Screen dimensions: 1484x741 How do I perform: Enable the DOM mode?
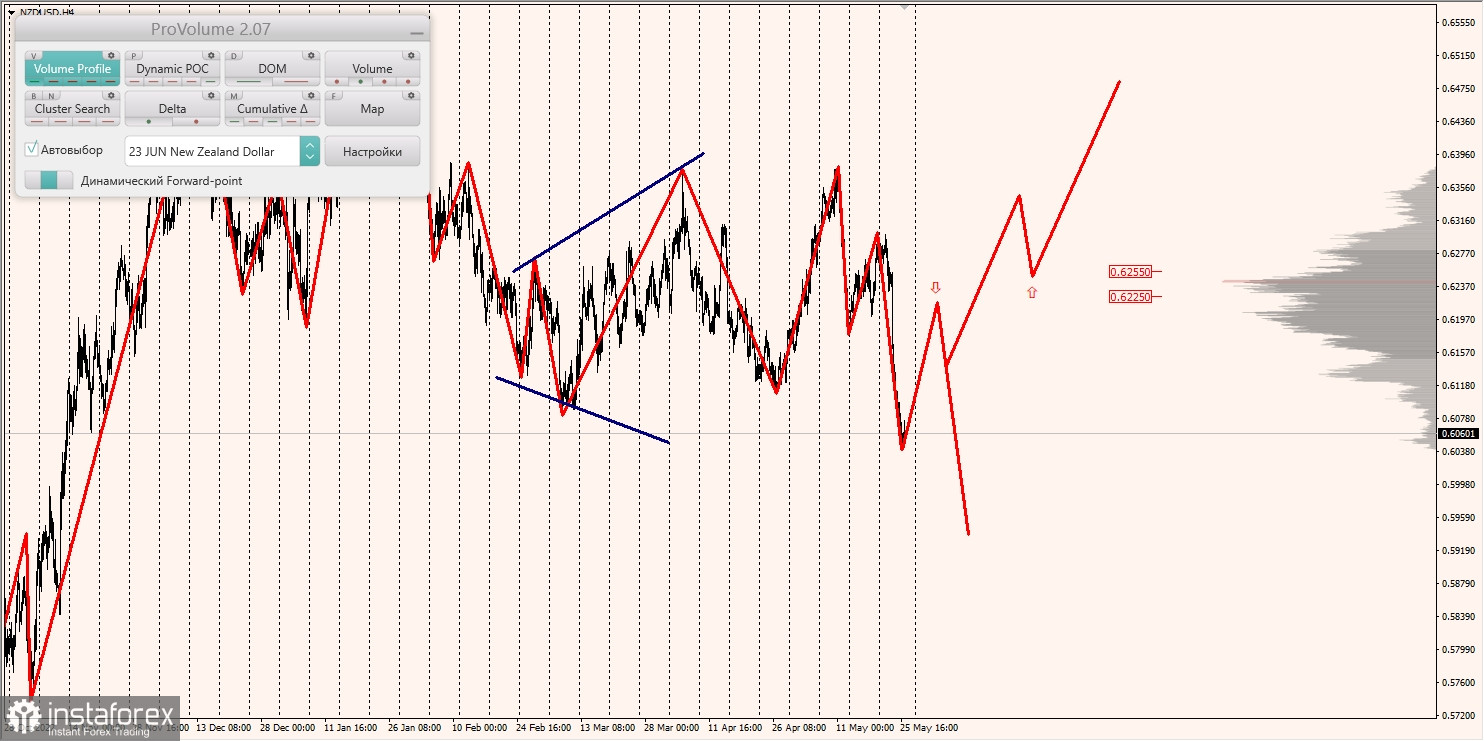[x=272, y=69]
